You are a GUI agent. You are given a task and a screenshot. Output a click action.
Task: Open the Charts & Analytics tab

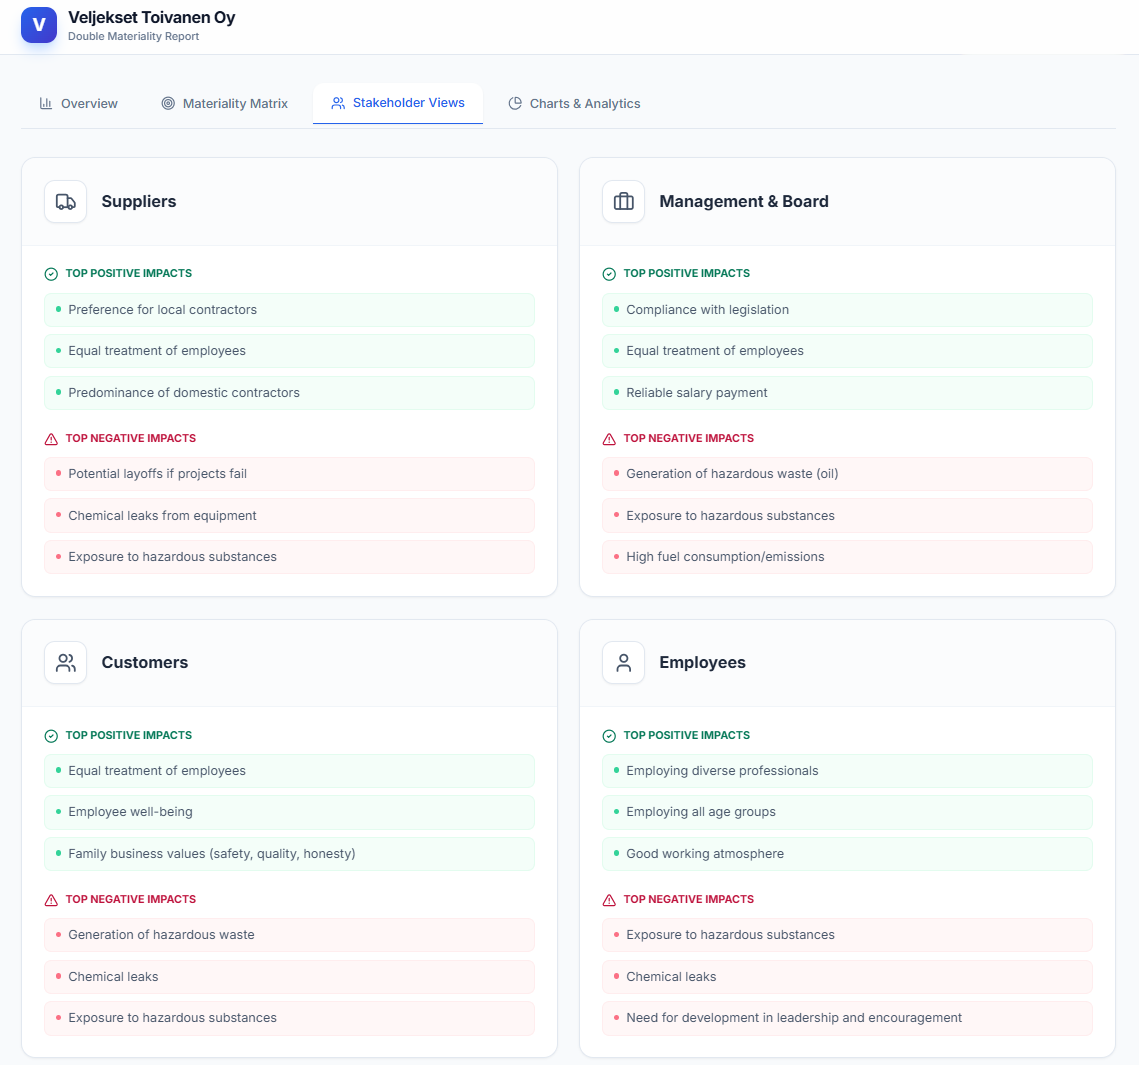click(574, 104)
